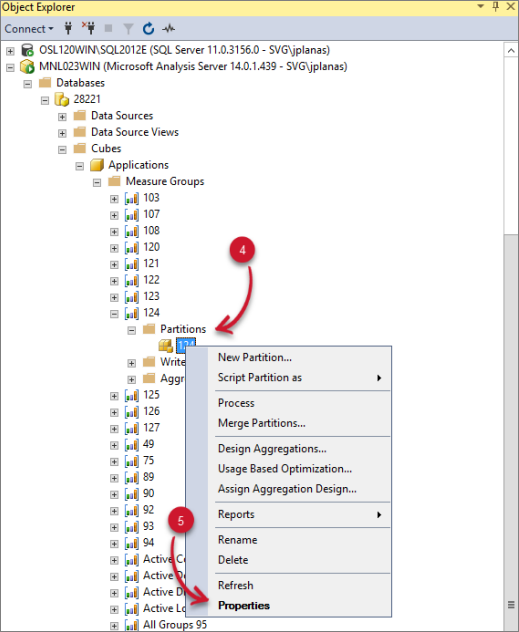The width and height of the screenshot is (519, 632).
Task: Click the OSL120WIN SQL Server database icon
Action: tap(27, 50)
